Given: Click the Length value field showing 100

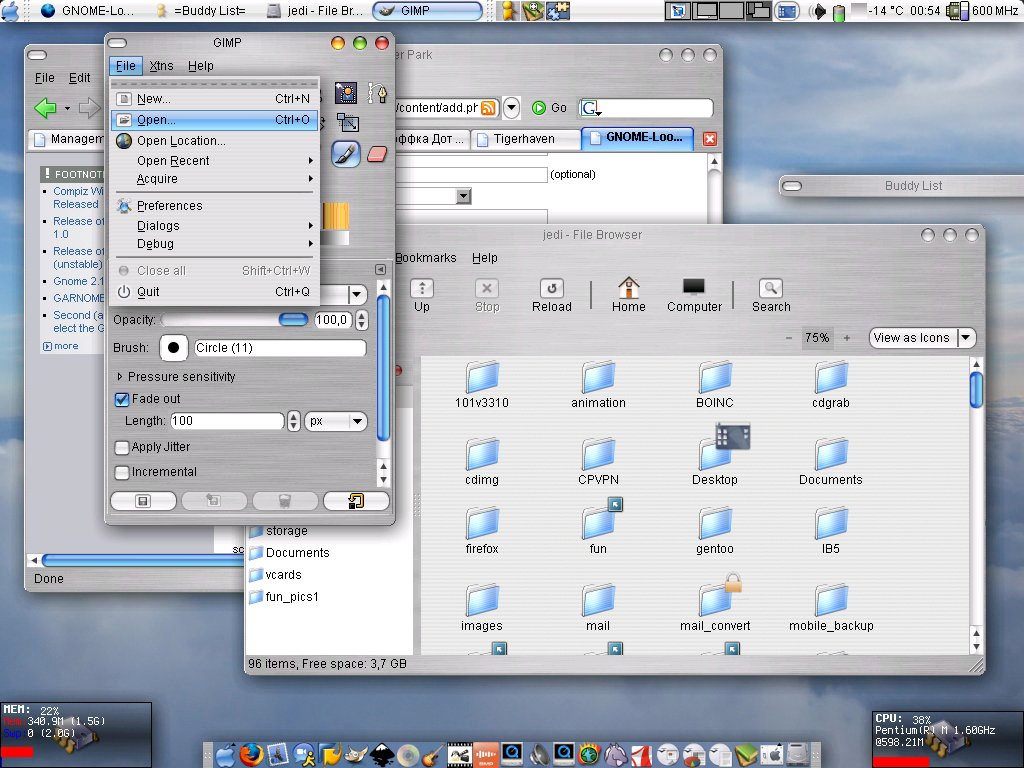Looking at the screenshot, I should [227, 421].
